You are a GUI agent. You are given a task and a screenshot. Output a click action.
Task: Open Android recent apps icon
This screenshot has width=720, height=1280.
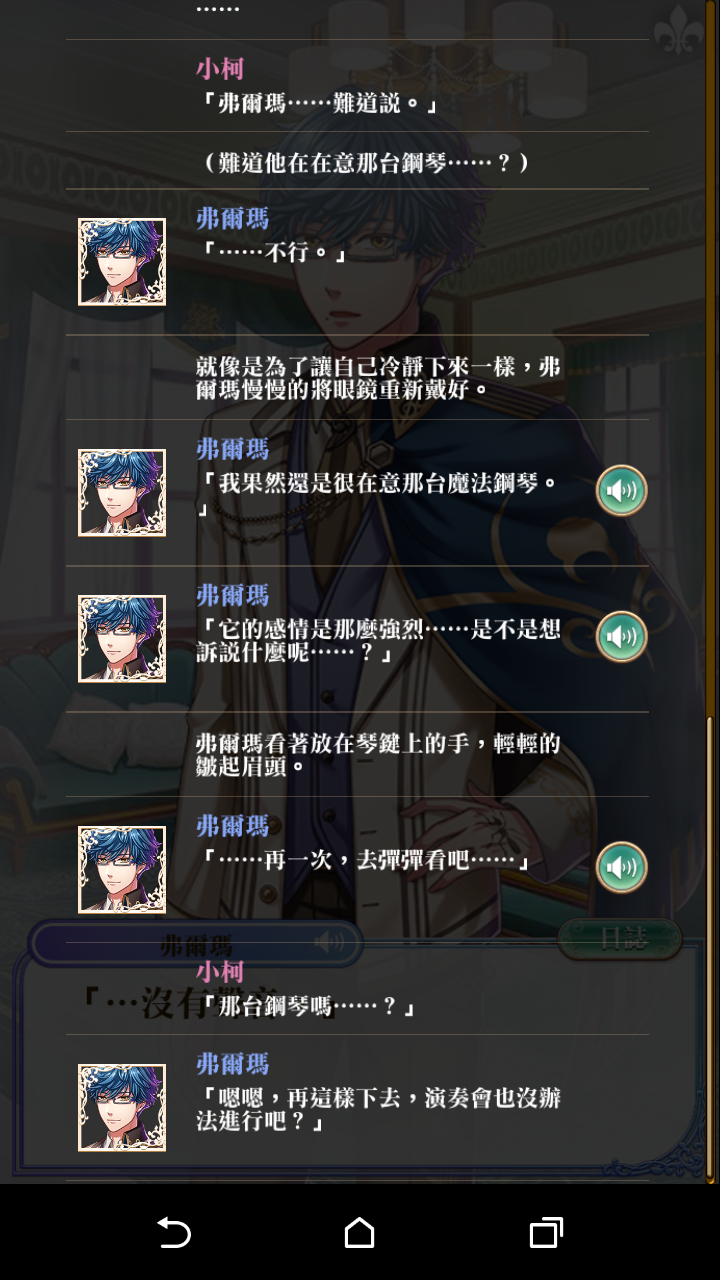pos(546,1232)
